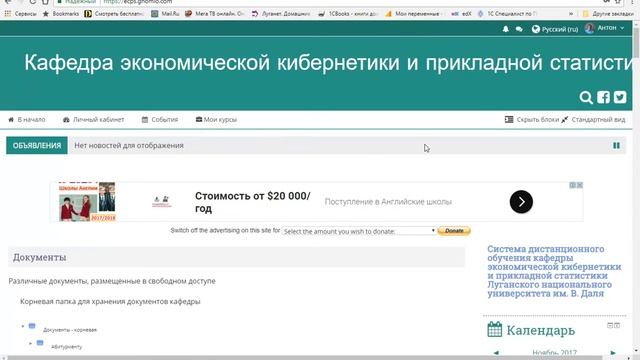This screenshot has height=360, width=640.
Task: Open the Bookmarks star bookmark
Action: tap(61, 13)
